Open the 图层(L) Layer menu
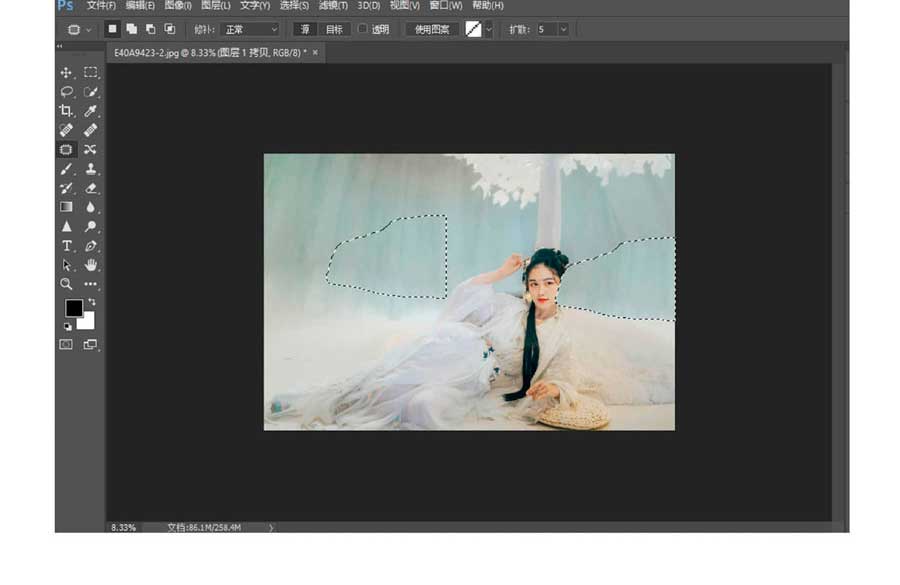 point(215,6)
